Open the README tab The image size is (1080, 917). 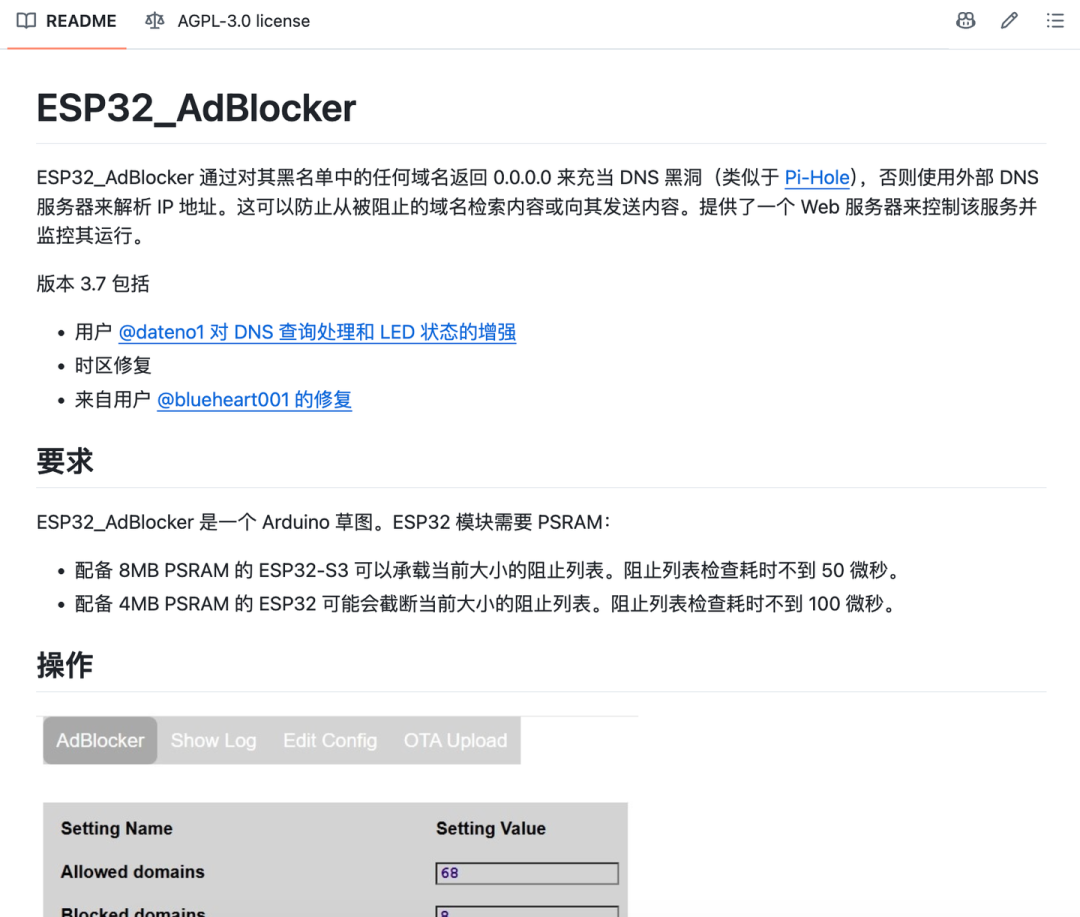(67, 21)
